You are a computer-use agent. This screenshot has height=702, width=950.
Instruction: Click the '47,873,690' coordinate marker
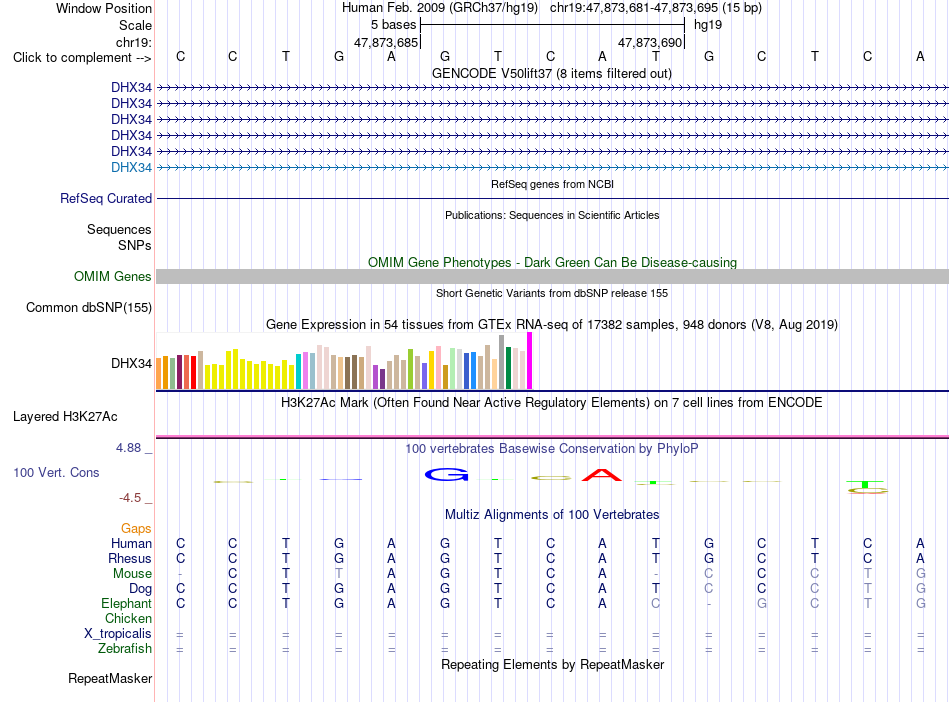tap(650, 42)
